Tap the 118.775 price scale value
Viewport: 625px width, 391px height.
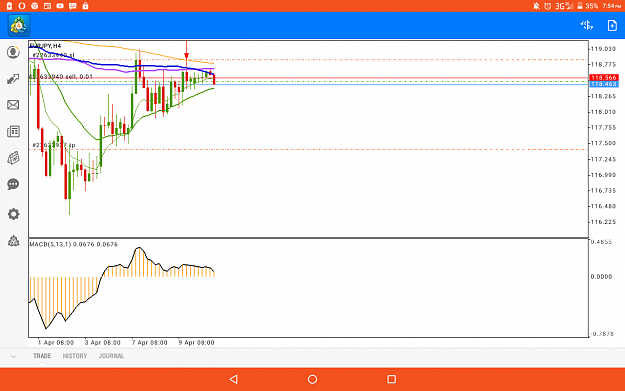click(603, 64)
